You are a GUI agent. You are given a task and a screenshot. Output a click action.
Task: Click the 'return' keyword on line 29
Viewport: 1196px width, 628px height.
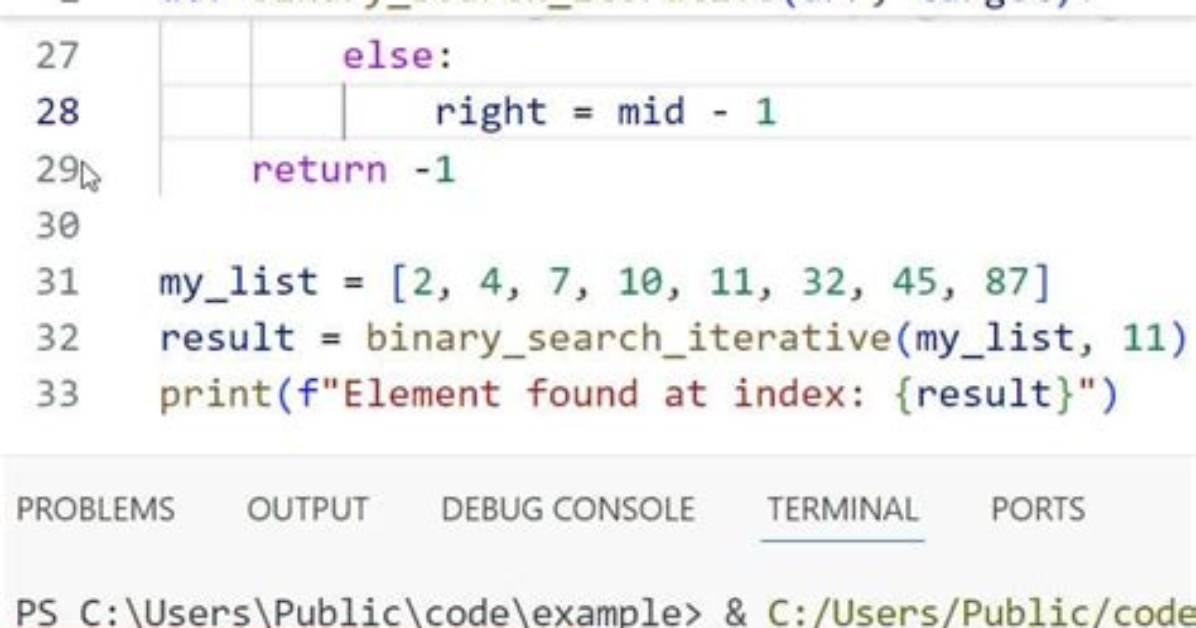point(319,169)
